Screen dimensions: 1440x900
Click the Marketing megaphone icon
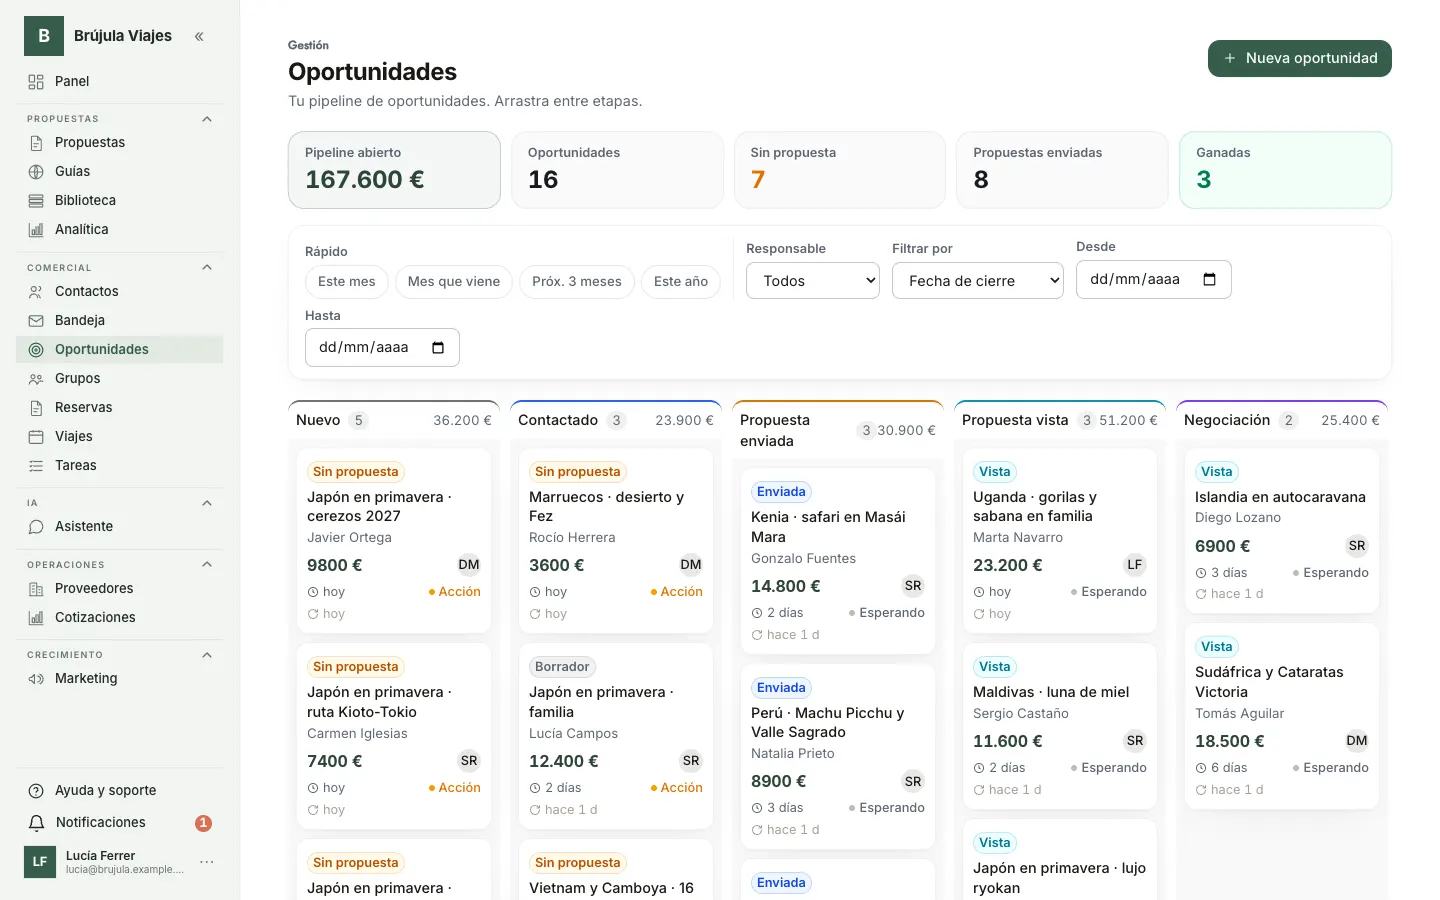coord(36,679)
